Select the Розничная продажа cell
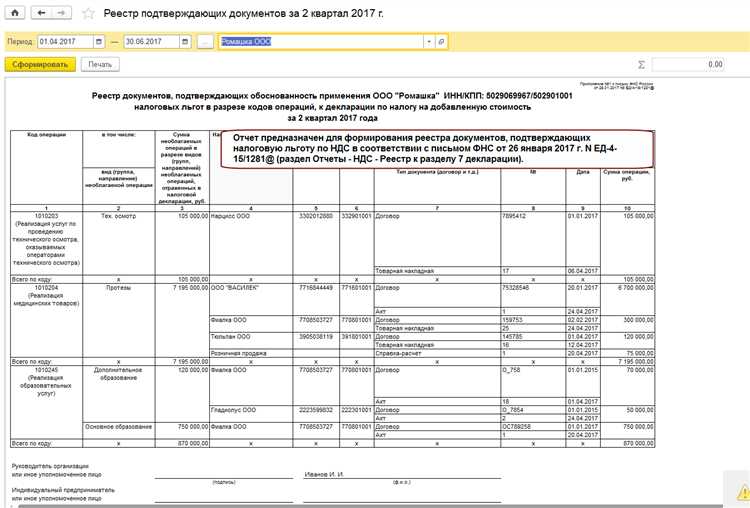Screen dimensions: 750x508 (x=251, y=353)
